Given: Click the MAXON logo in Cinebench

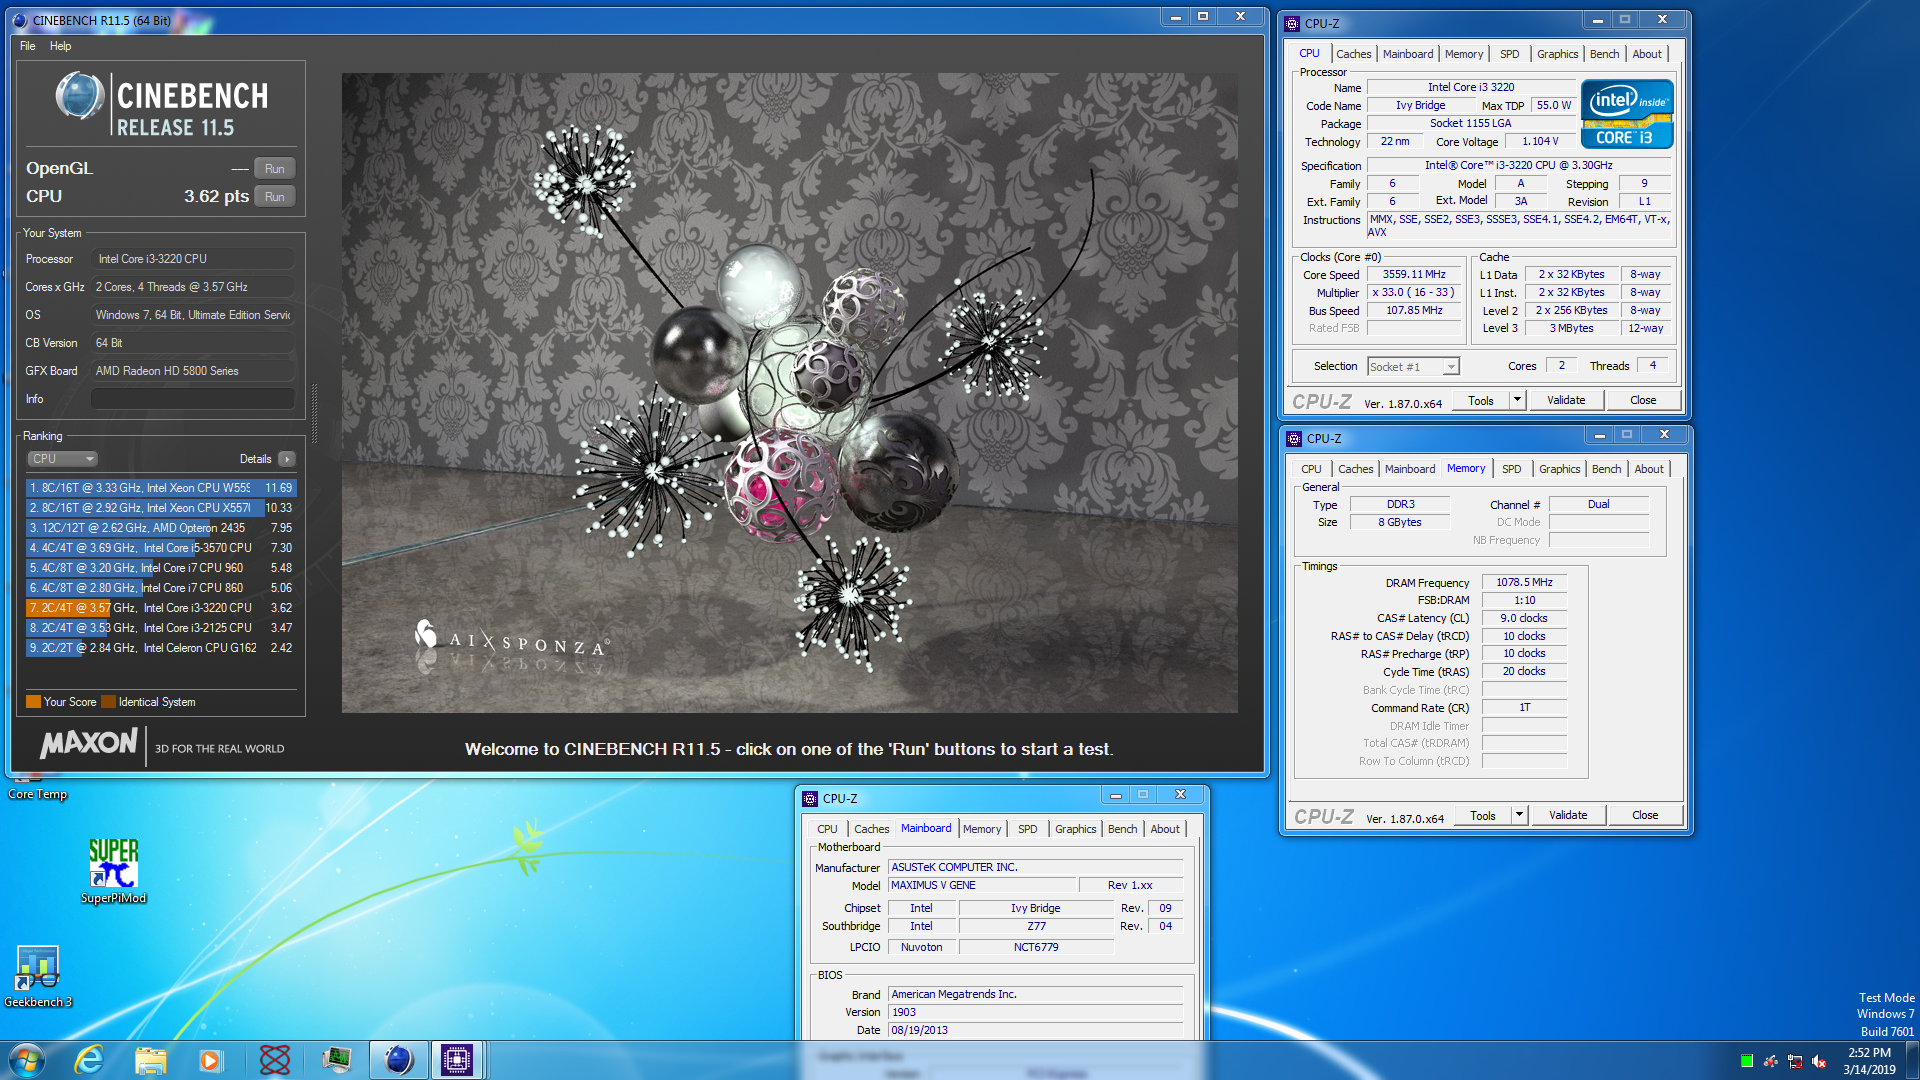Looking at the screenshot, I should click(x=88, y=743).
